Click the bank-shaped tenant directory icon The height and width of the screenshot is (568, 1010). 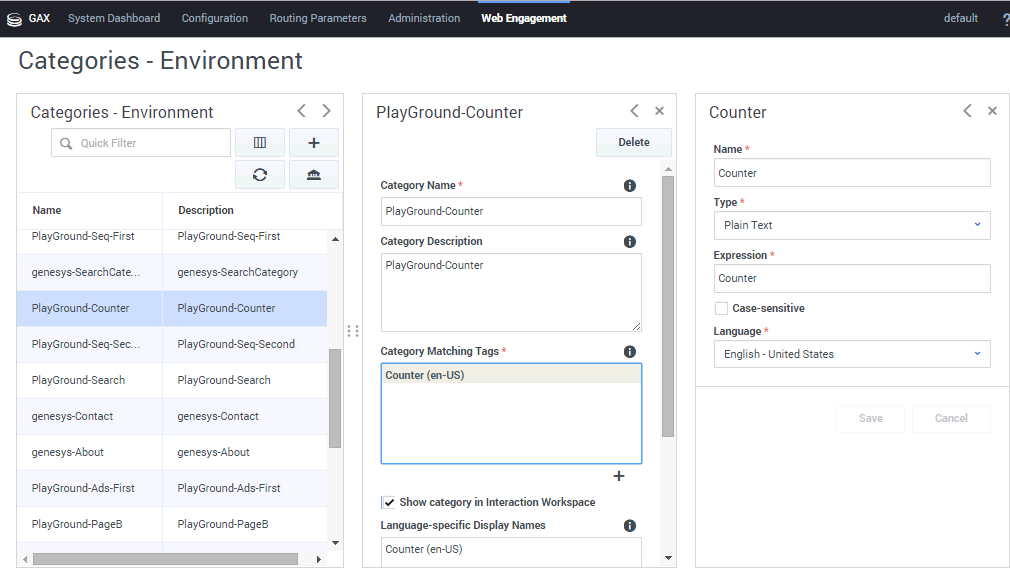(314, 175)
